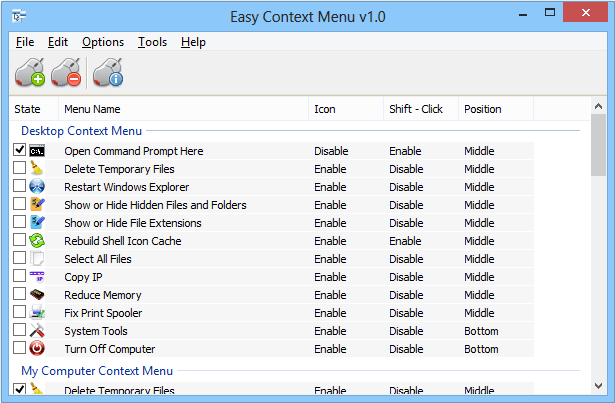Viewport: 615px width, 403px height.
Task: Click Middle position for Select All Files
Action: tap(479, 259)
